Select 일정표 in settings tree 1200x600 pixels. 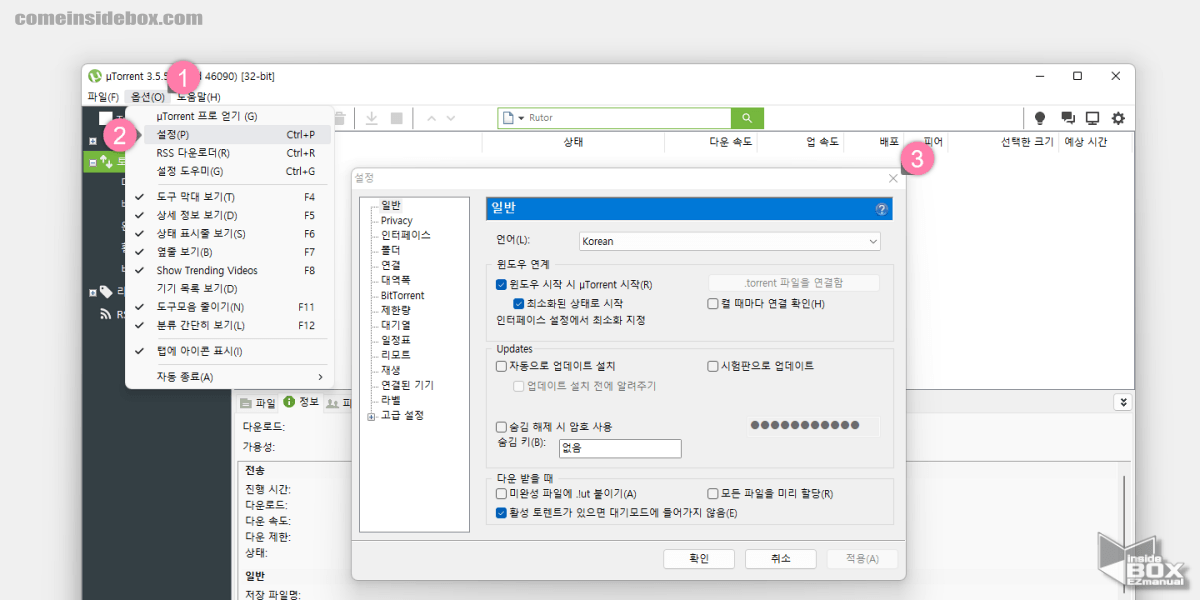tap(395, 340)
